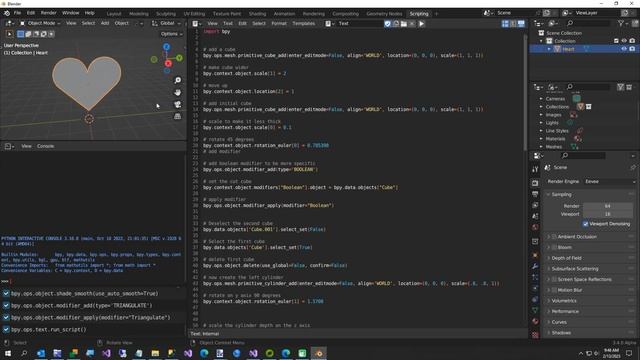Viewport: 640px width, 360px height.
Task: Switch to Modeling workspace tab
Action: [139, 13]
